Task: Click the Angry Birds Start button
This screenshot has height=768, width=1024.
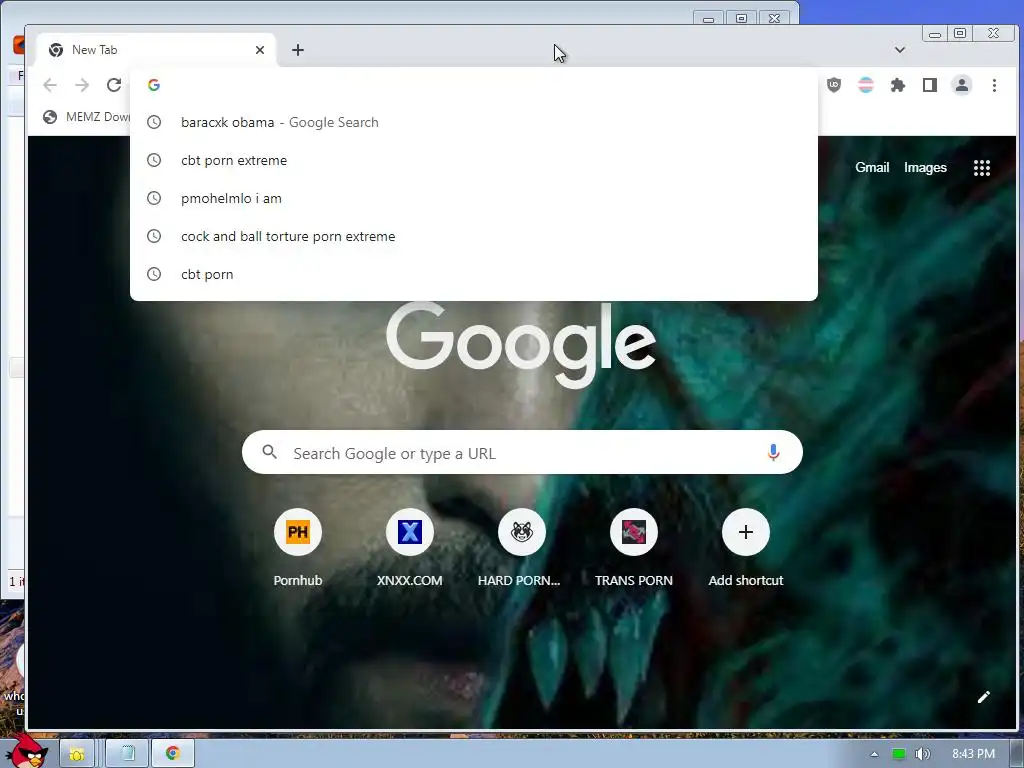Action: (x=25, y=752)
